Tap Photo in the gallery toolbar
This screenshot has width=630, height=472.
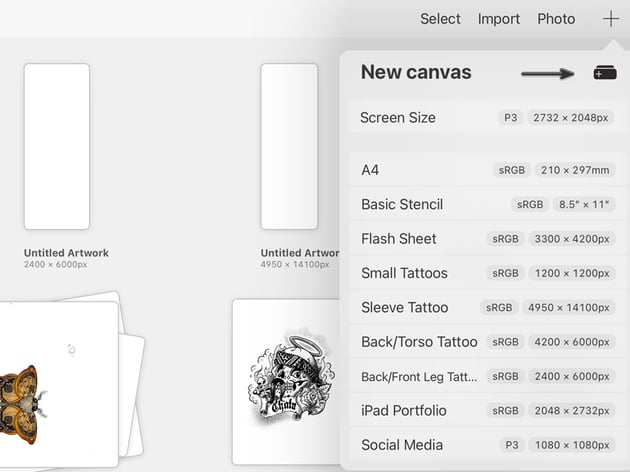[556, 19]
